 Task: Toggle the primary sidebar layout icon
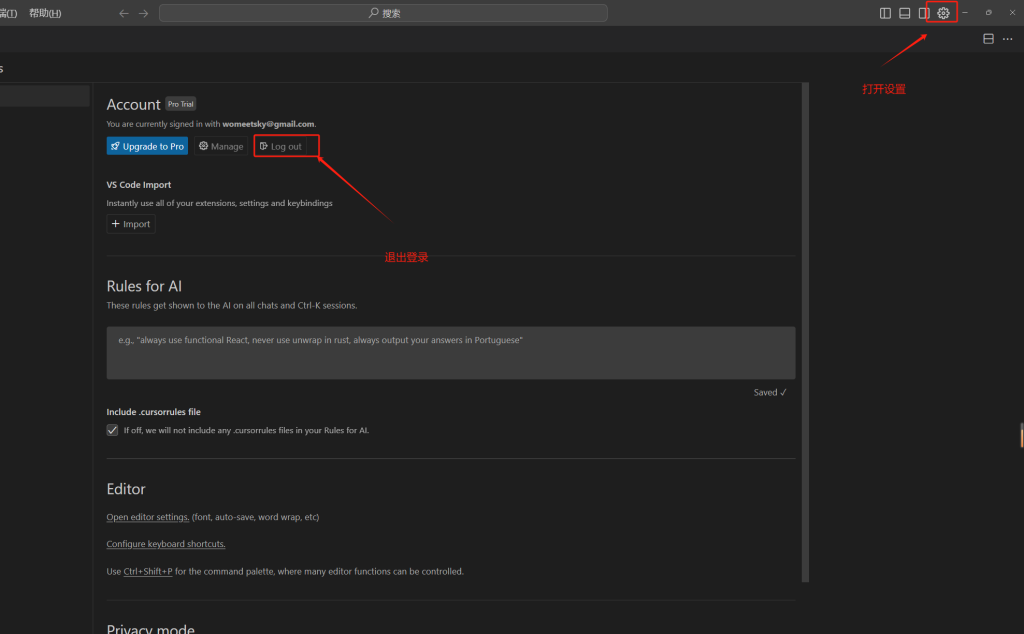pyautogui.click(x=885, y=13)
